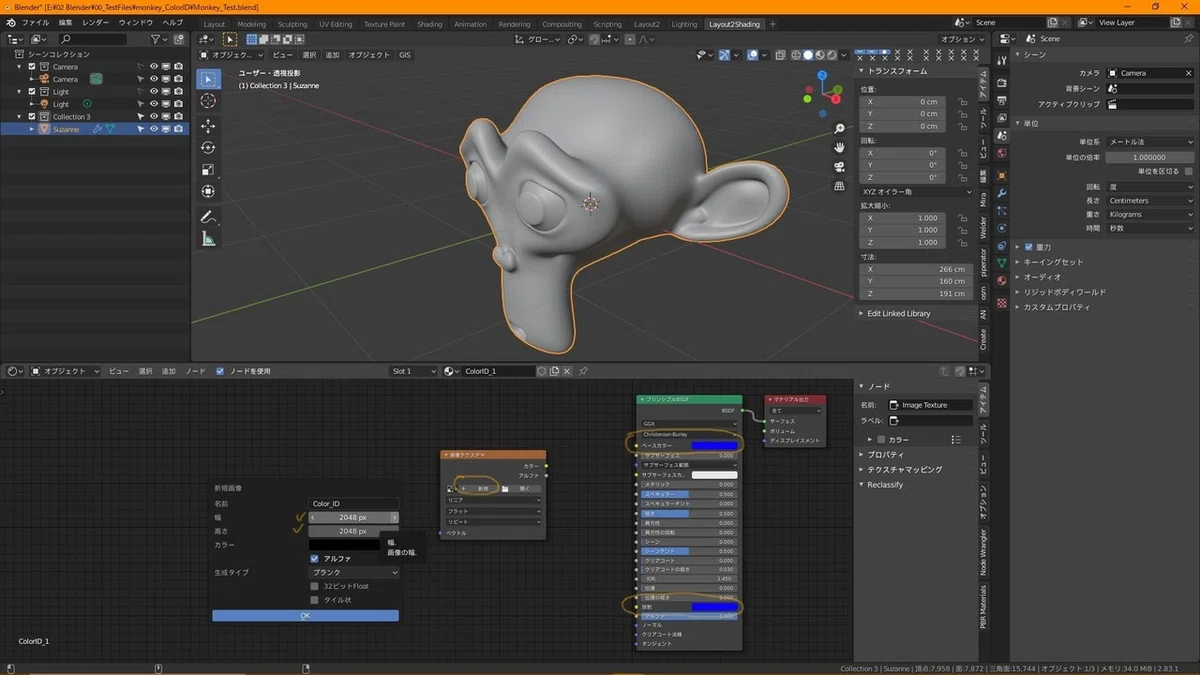The image size is (1200, 675).
Task: Switch to the Texture Paint workspace tab
Action: [x=385, y=24]
